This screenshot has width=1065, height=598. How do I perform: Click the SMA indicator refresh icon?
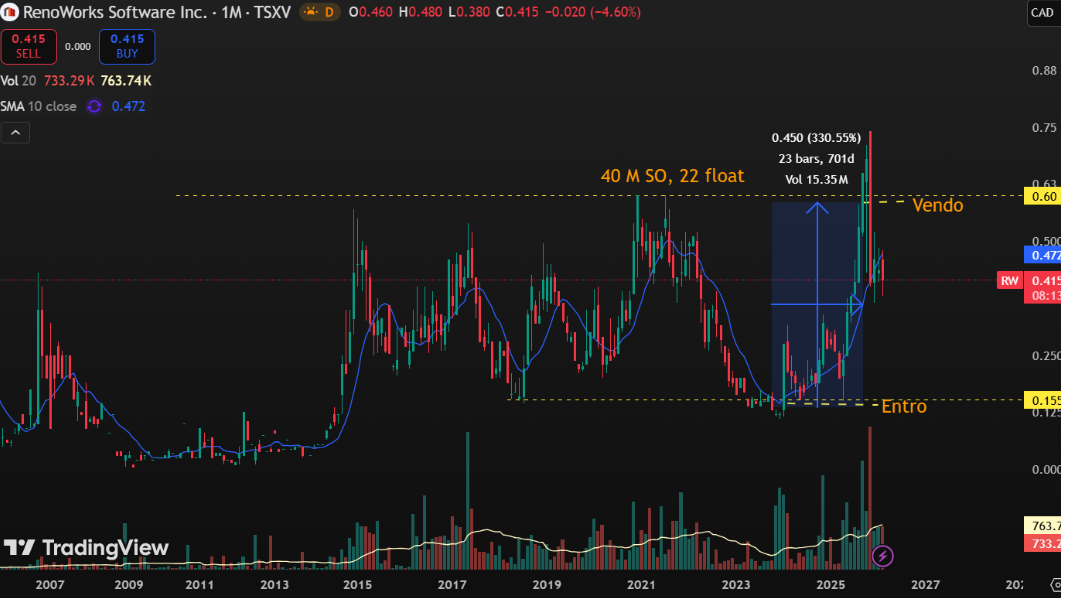point(95,106)
